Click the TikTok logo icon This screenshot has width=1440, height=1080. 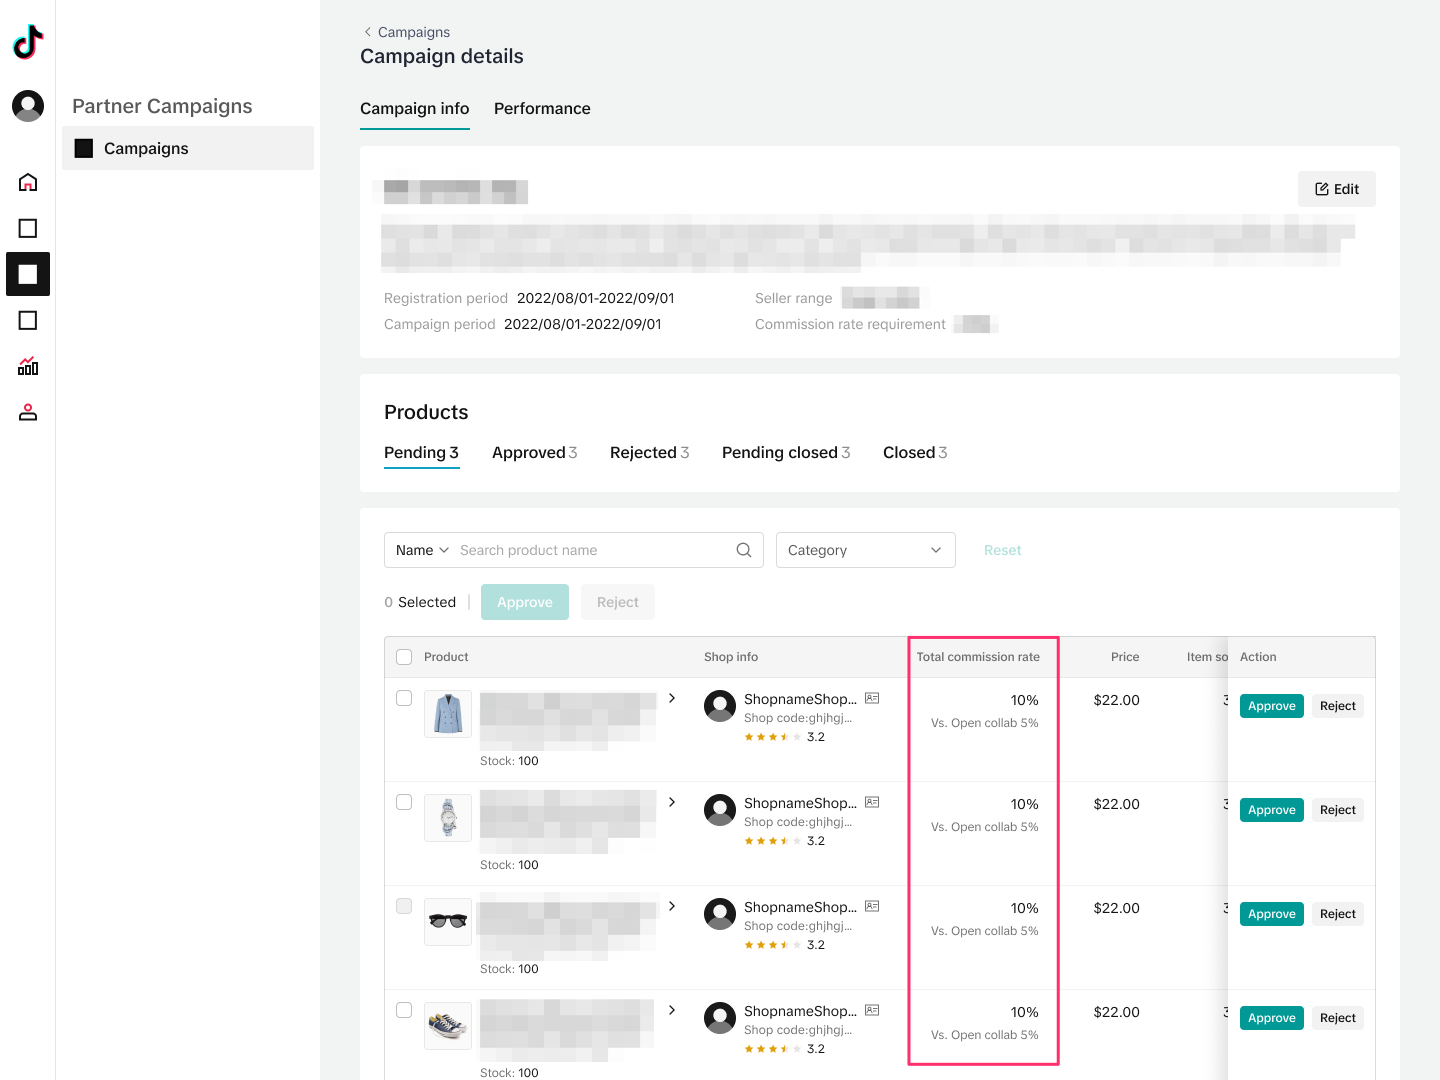coord(28,42)
